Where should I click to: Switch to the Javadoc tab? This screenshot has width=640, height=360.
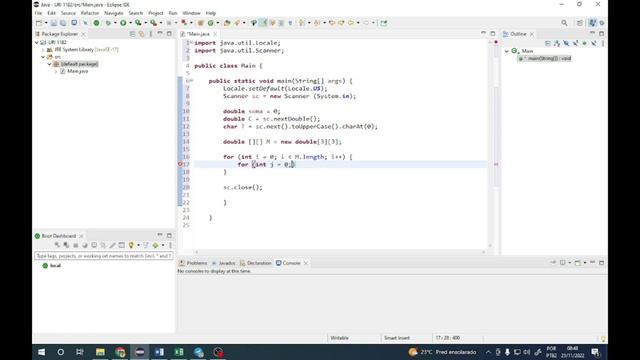point(224,263)
